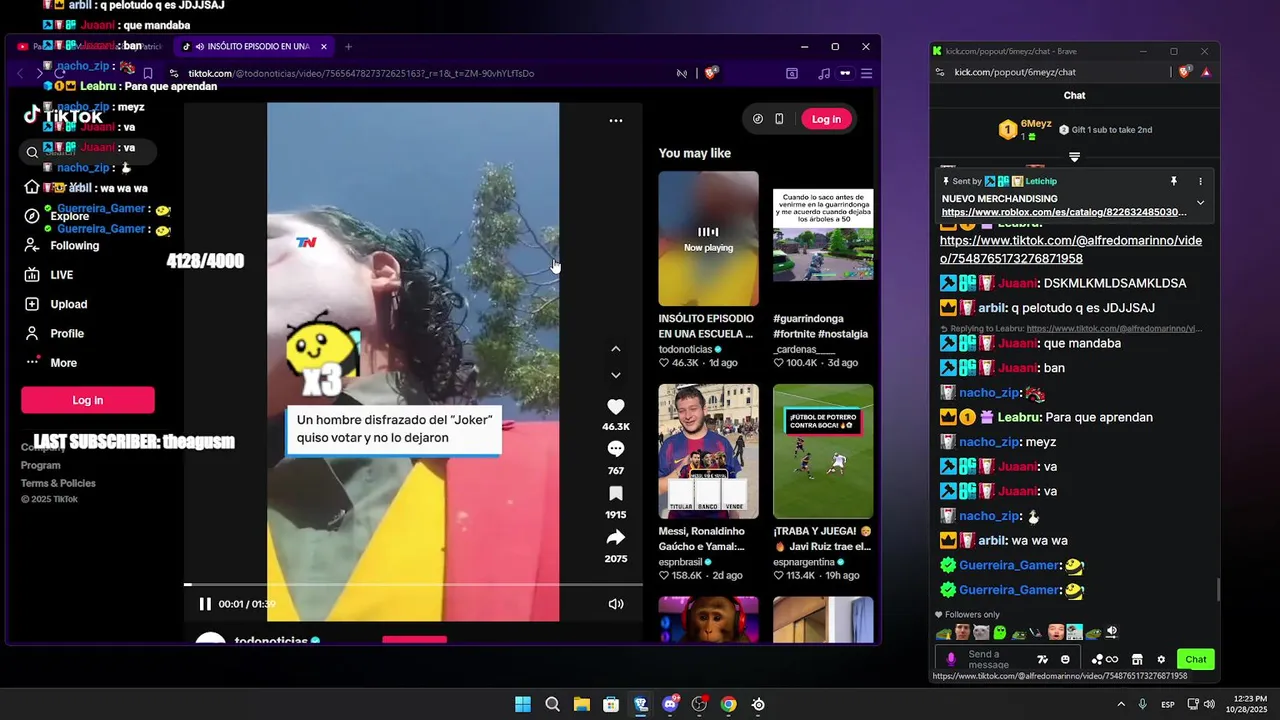The height and width of the screenshot is (720, 1280).
Task: Seek along the video progress bar
Action: (413, 584)
